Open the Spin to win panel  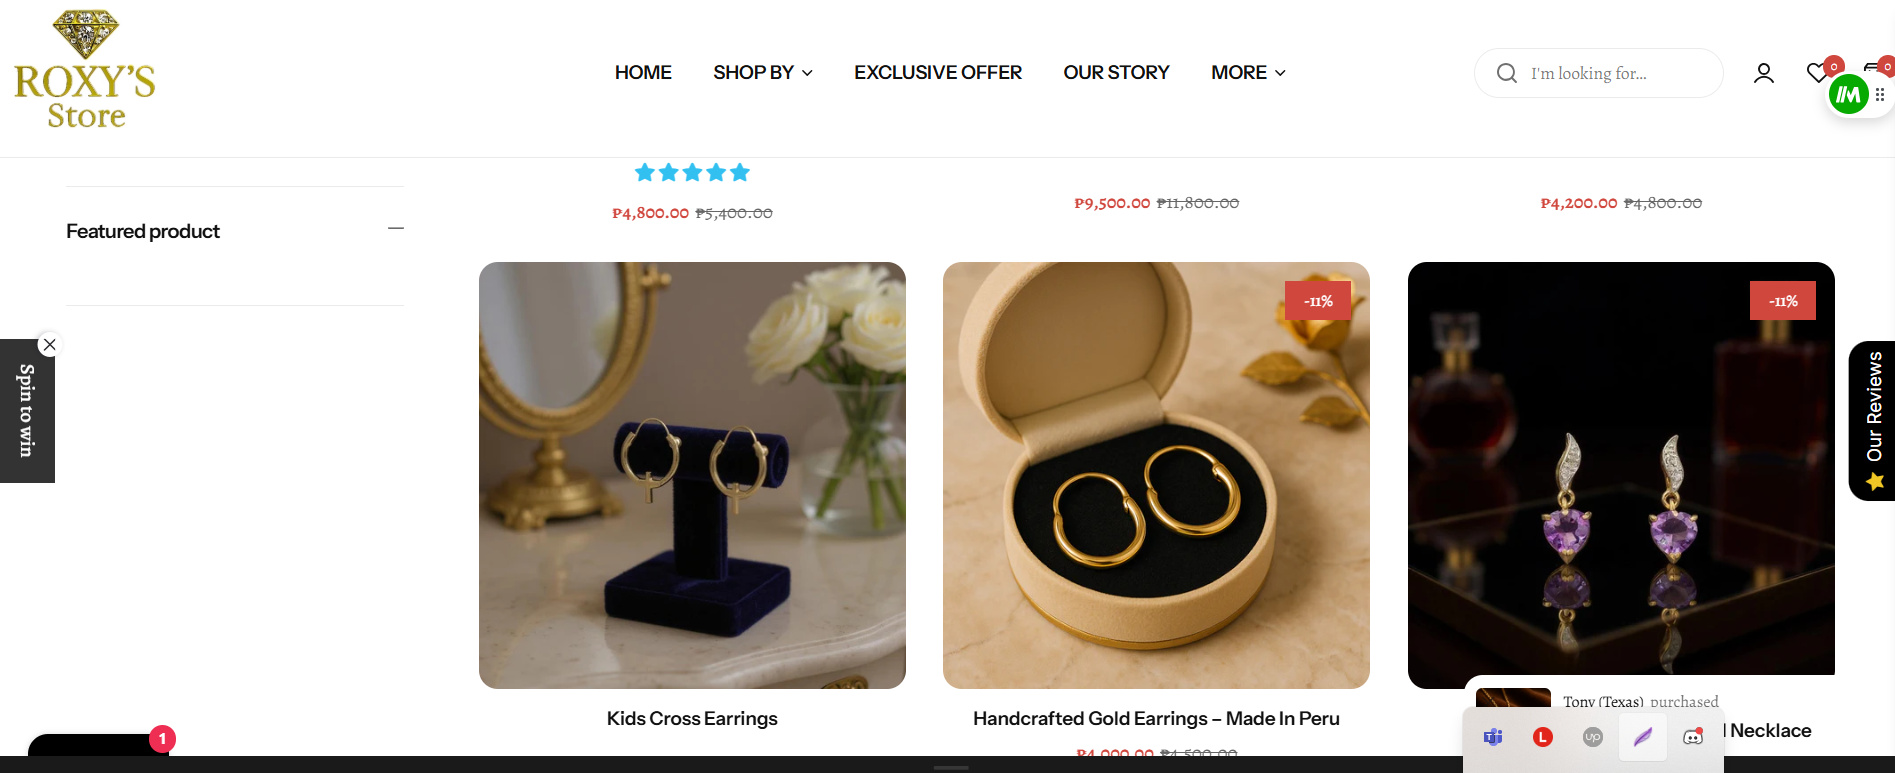(27, 411)
